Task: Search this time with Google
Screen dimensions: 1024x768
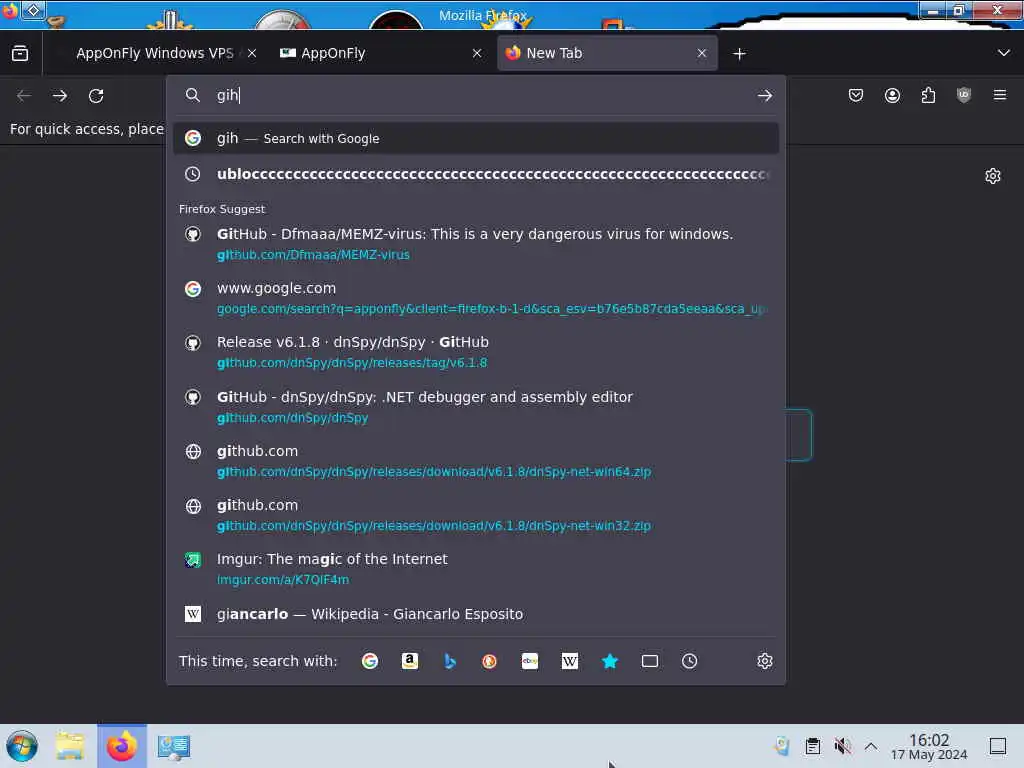Action: [x=370, y=661]
